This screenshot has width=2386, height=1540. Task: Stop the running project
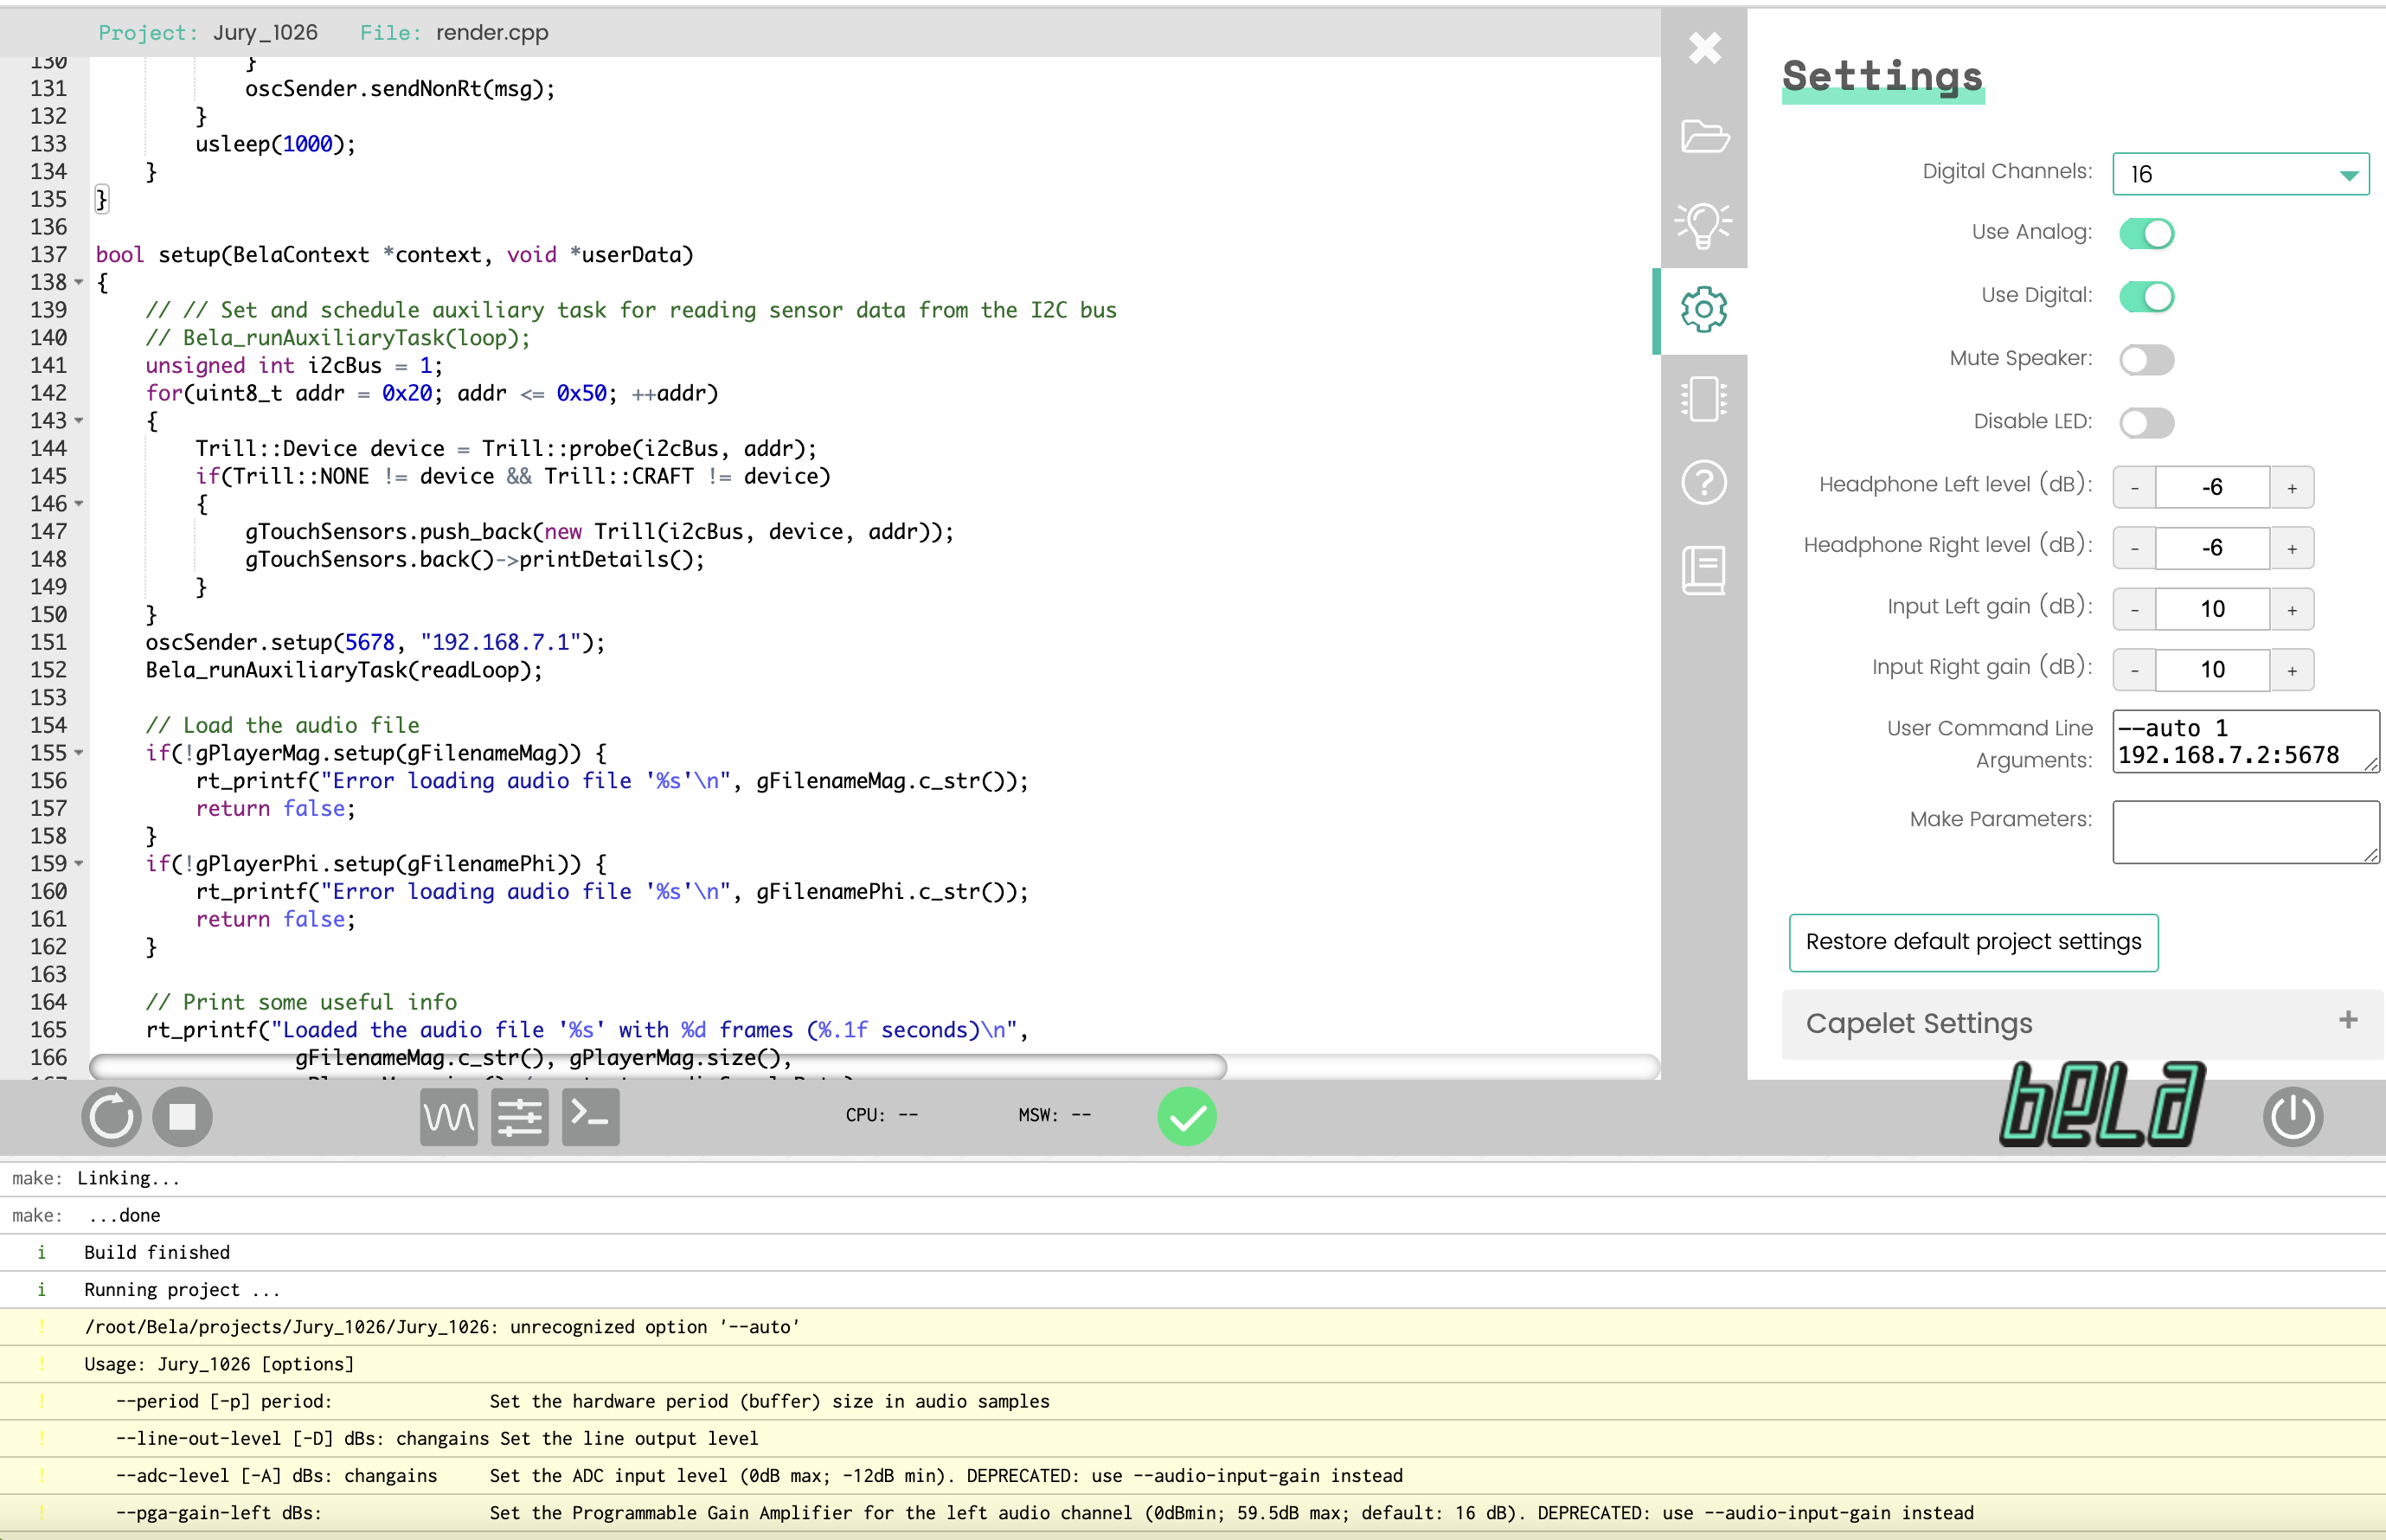[182, 1116]
